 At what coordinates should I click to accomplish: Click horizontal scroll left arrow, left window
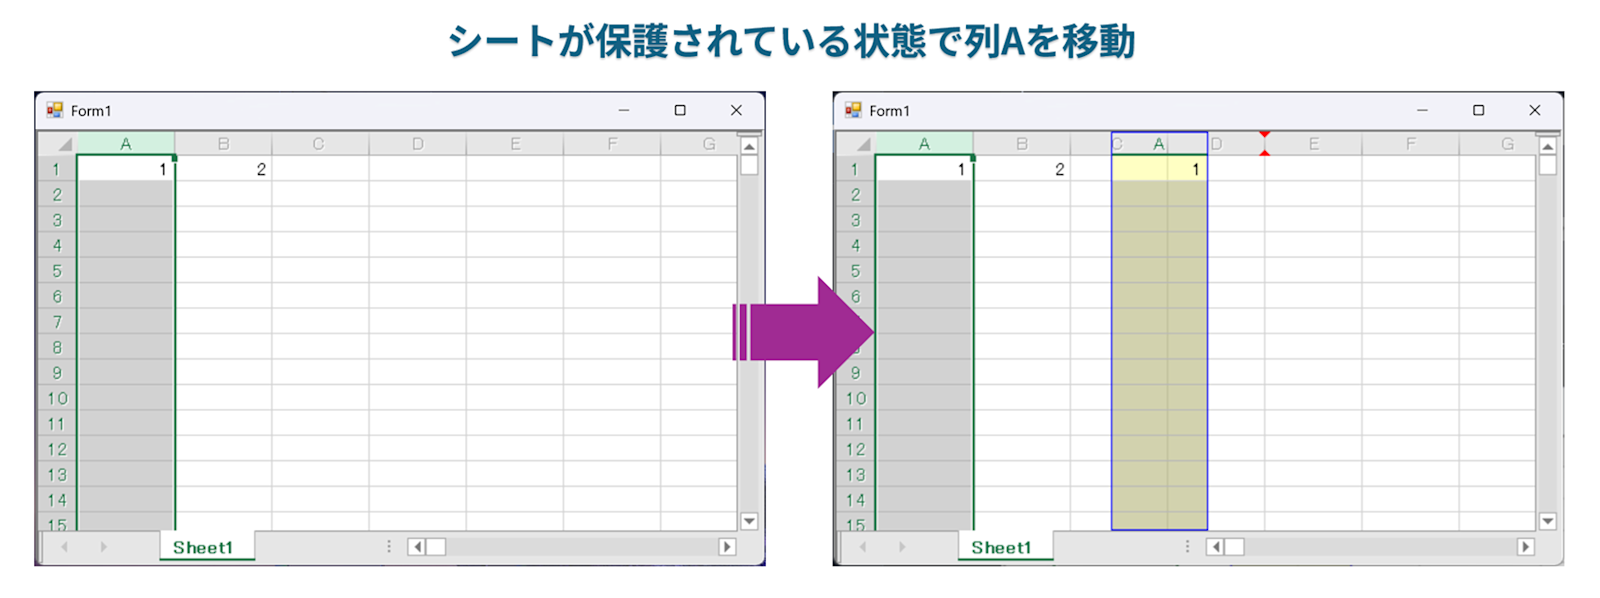coord(417,547)
